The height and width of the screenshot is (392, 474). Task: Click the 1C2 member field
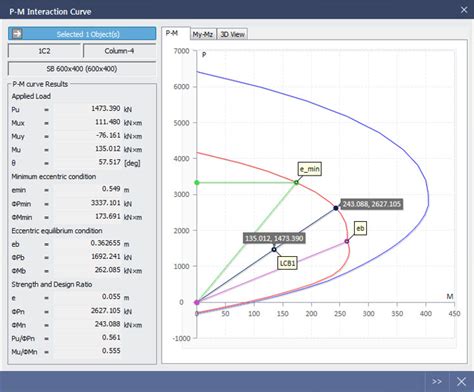44,51
